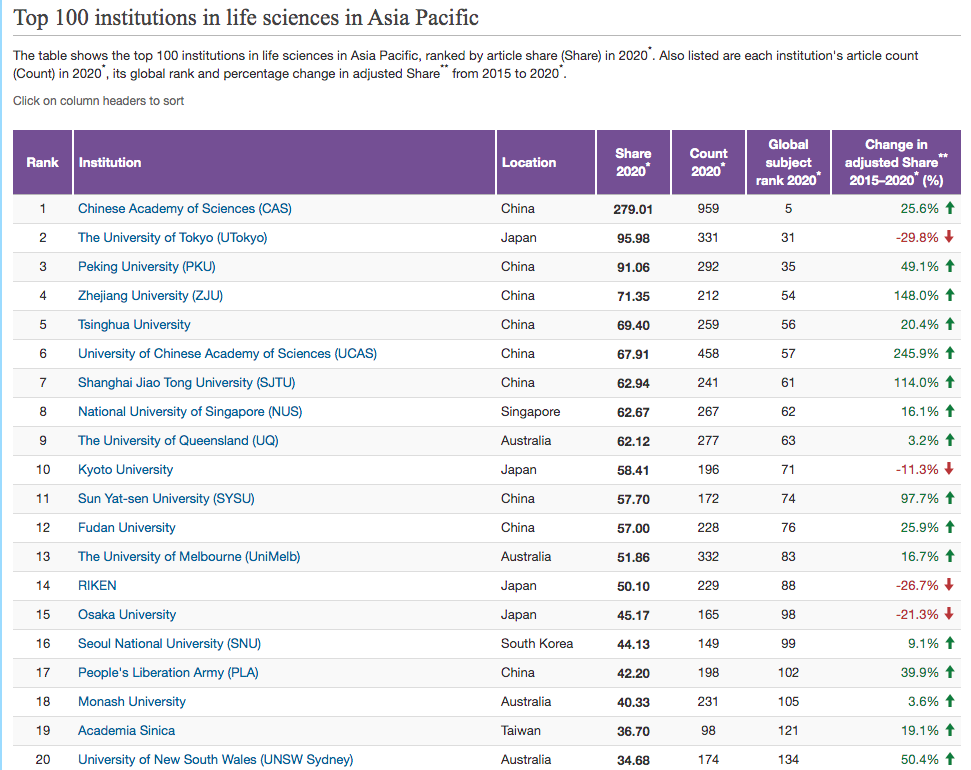Open The University of Tokyo (UTokyo) link
The image size is (971, 770).
click(x=172, y=238)
